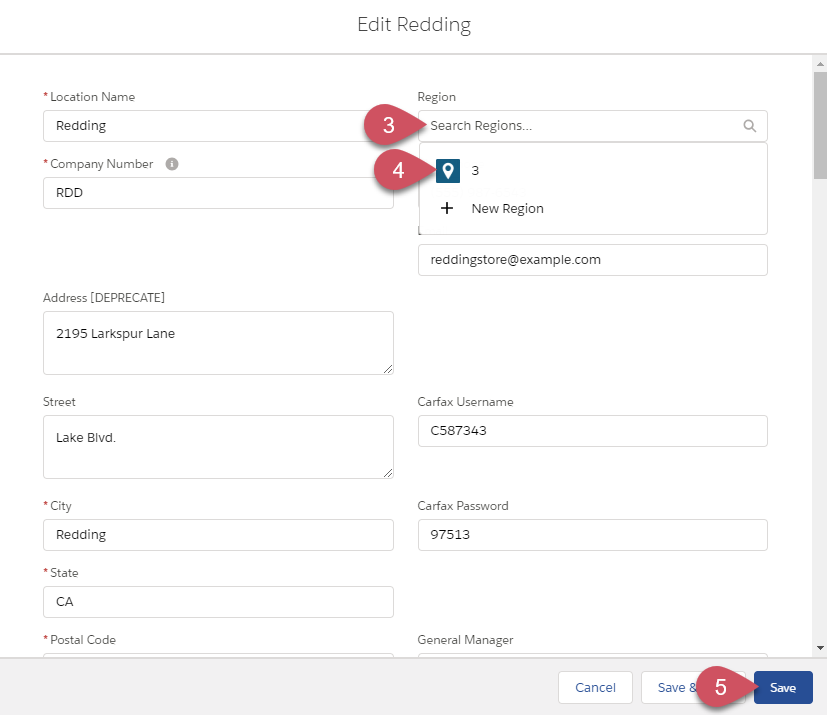
Task: Click the General Manager label
Action: pos(465,640)
